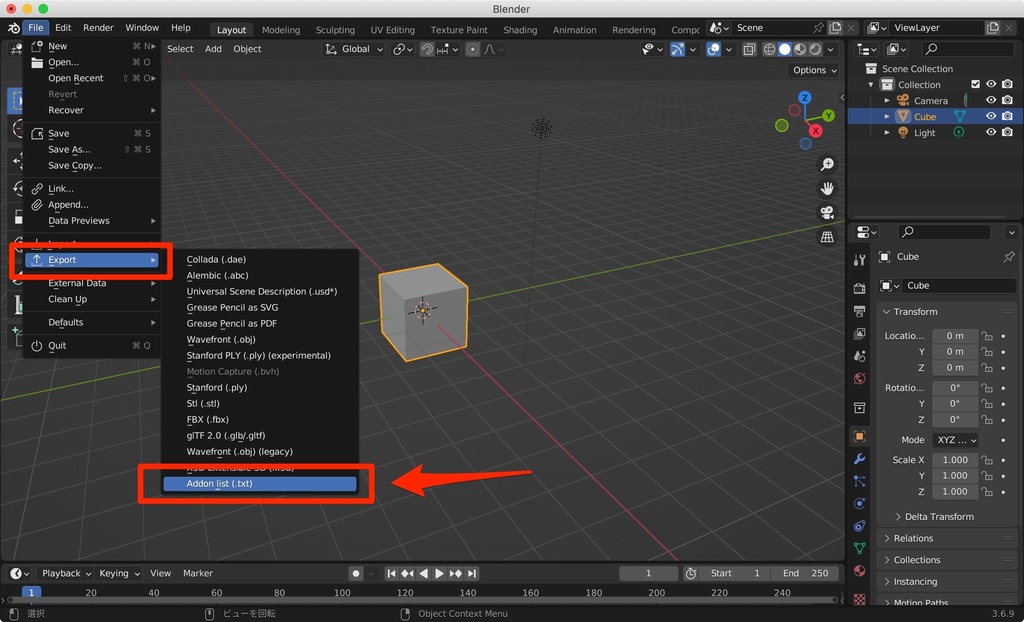The image size is (1024, 622).
Task: Export using FBX (.fbx) menu entry
Action: (210, 419)
